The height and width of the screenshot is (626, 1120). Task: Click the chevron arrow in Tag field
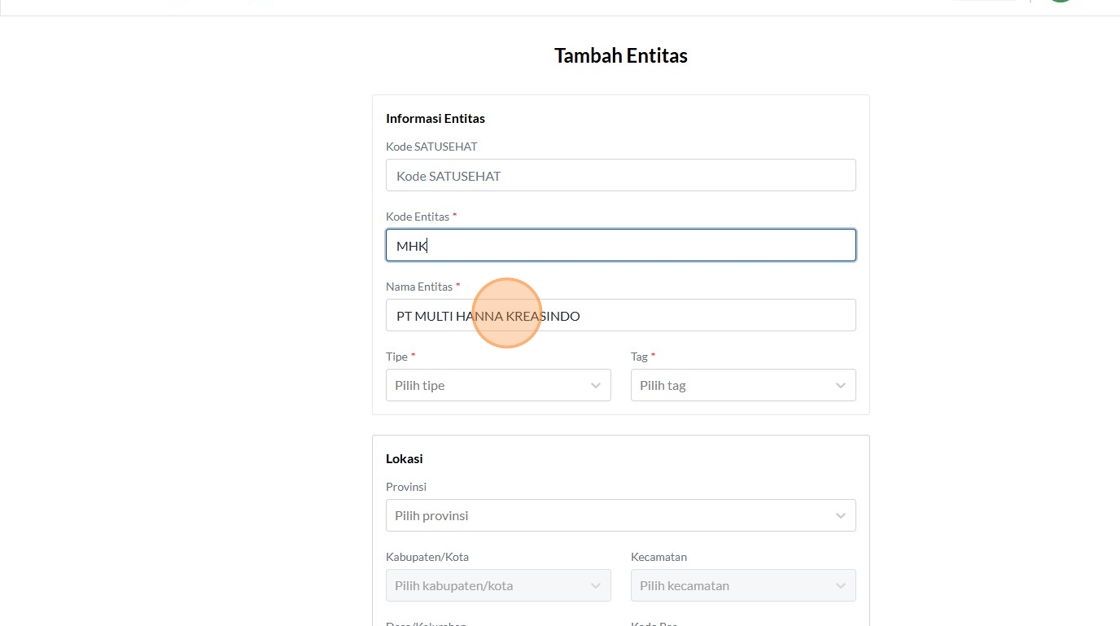click(x=840, y=386)
